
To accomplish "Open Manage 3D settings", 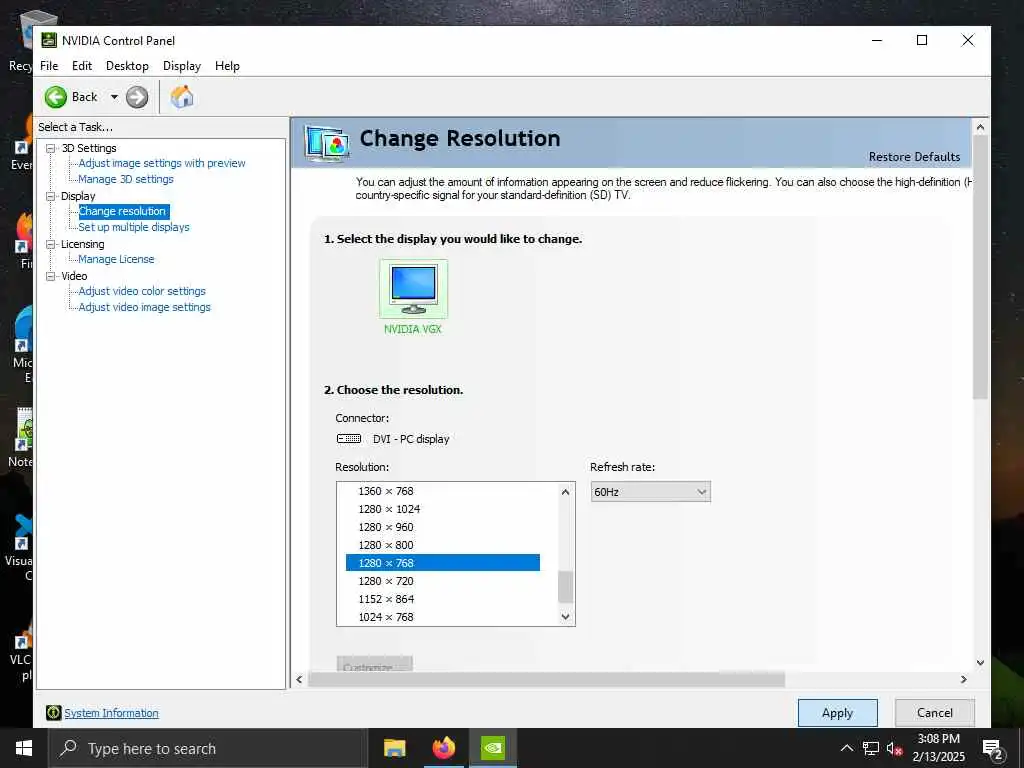I will [x=126, y=179].
